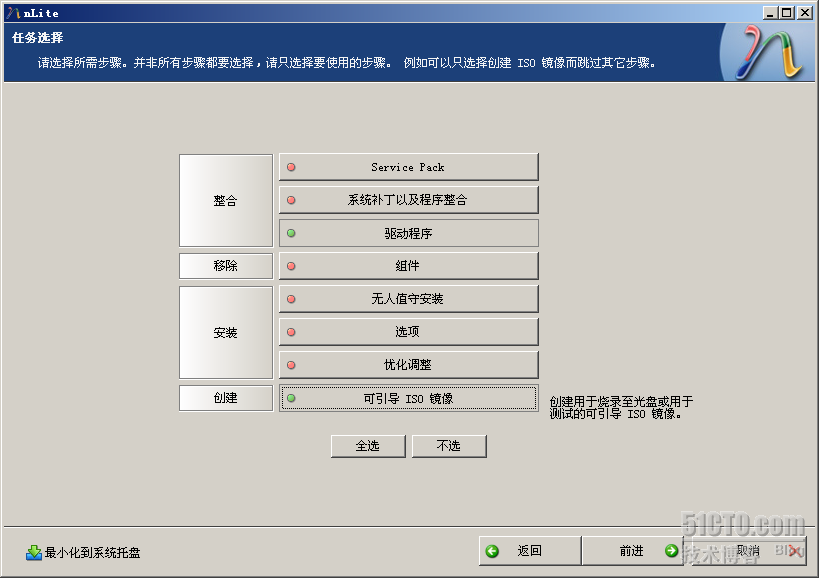Select all tasks with 全选
The image size is (819, 578).
pyautogui.click(x=368, y=446)
